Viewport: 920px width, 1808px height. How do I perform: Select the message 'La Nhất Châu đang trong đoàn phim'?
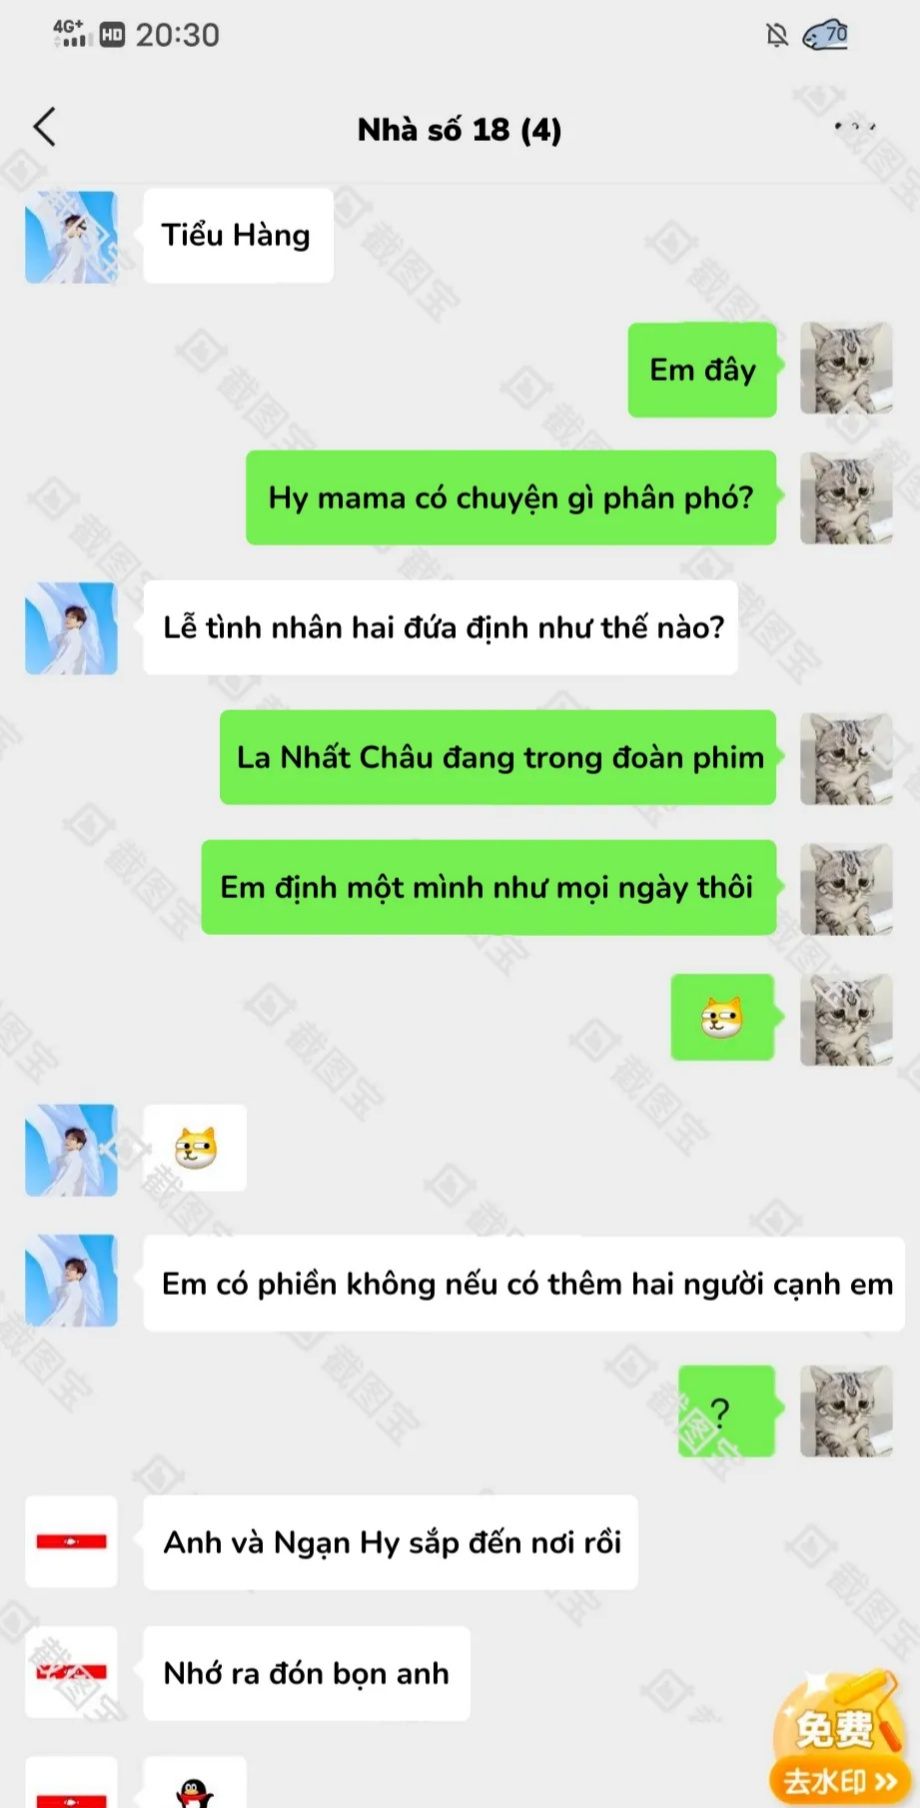498,757
